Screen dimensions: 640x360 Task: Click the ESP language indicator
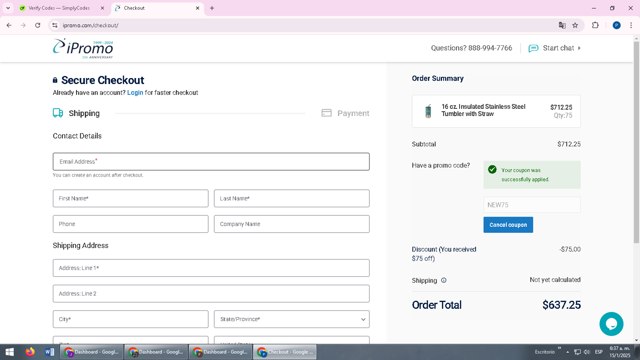pyautogui.click(x=599, y=352)
